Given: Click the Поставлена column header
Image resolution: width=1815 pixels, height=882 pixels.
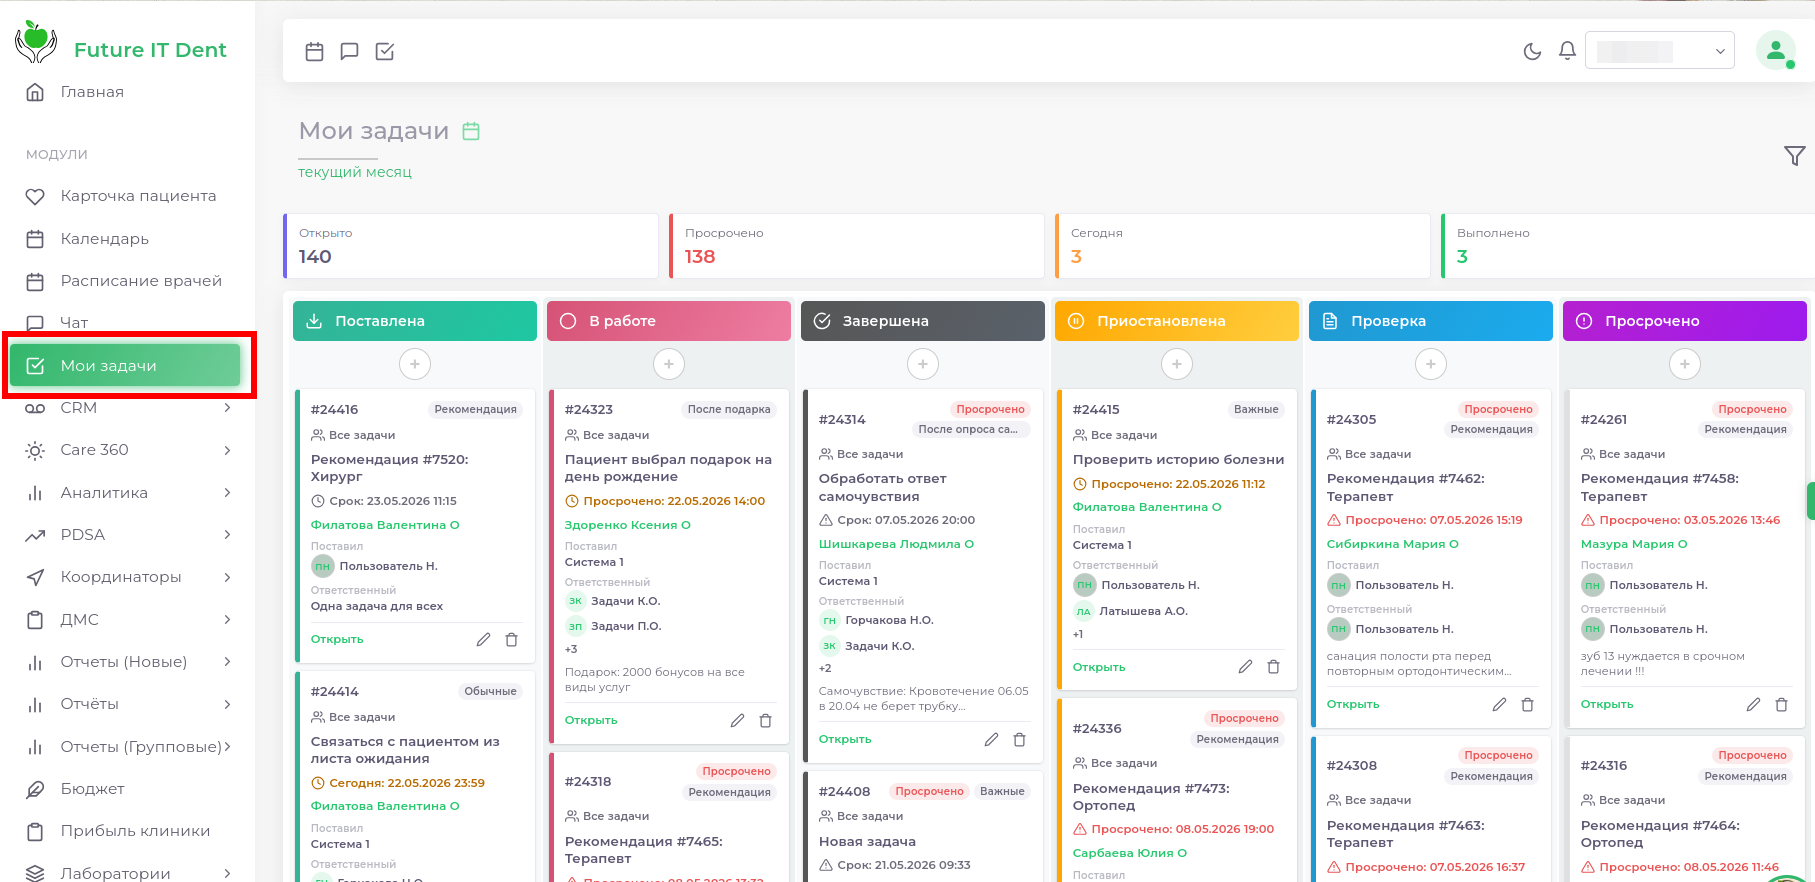Looking at the screenshot, I should [x=415, y=321].
